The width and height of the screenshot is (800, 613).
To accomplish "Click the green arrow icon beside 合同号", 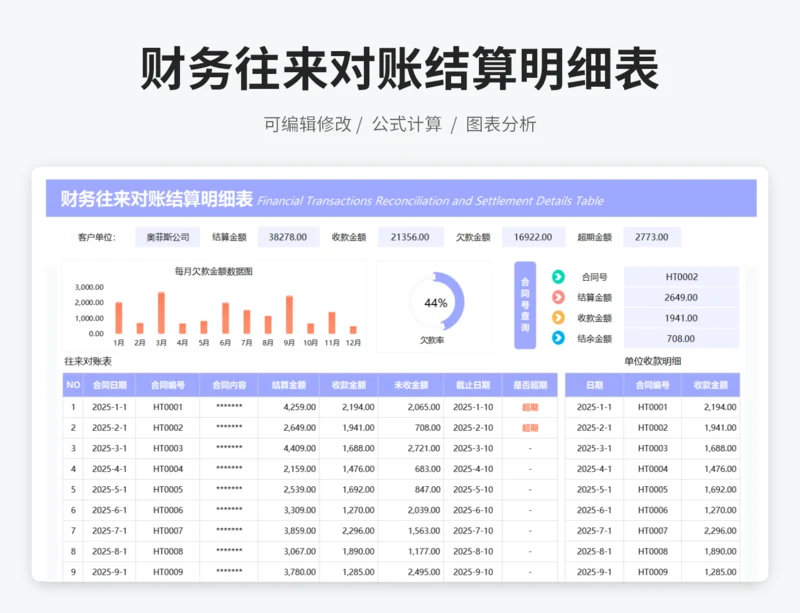I will (x=558, y=277).
